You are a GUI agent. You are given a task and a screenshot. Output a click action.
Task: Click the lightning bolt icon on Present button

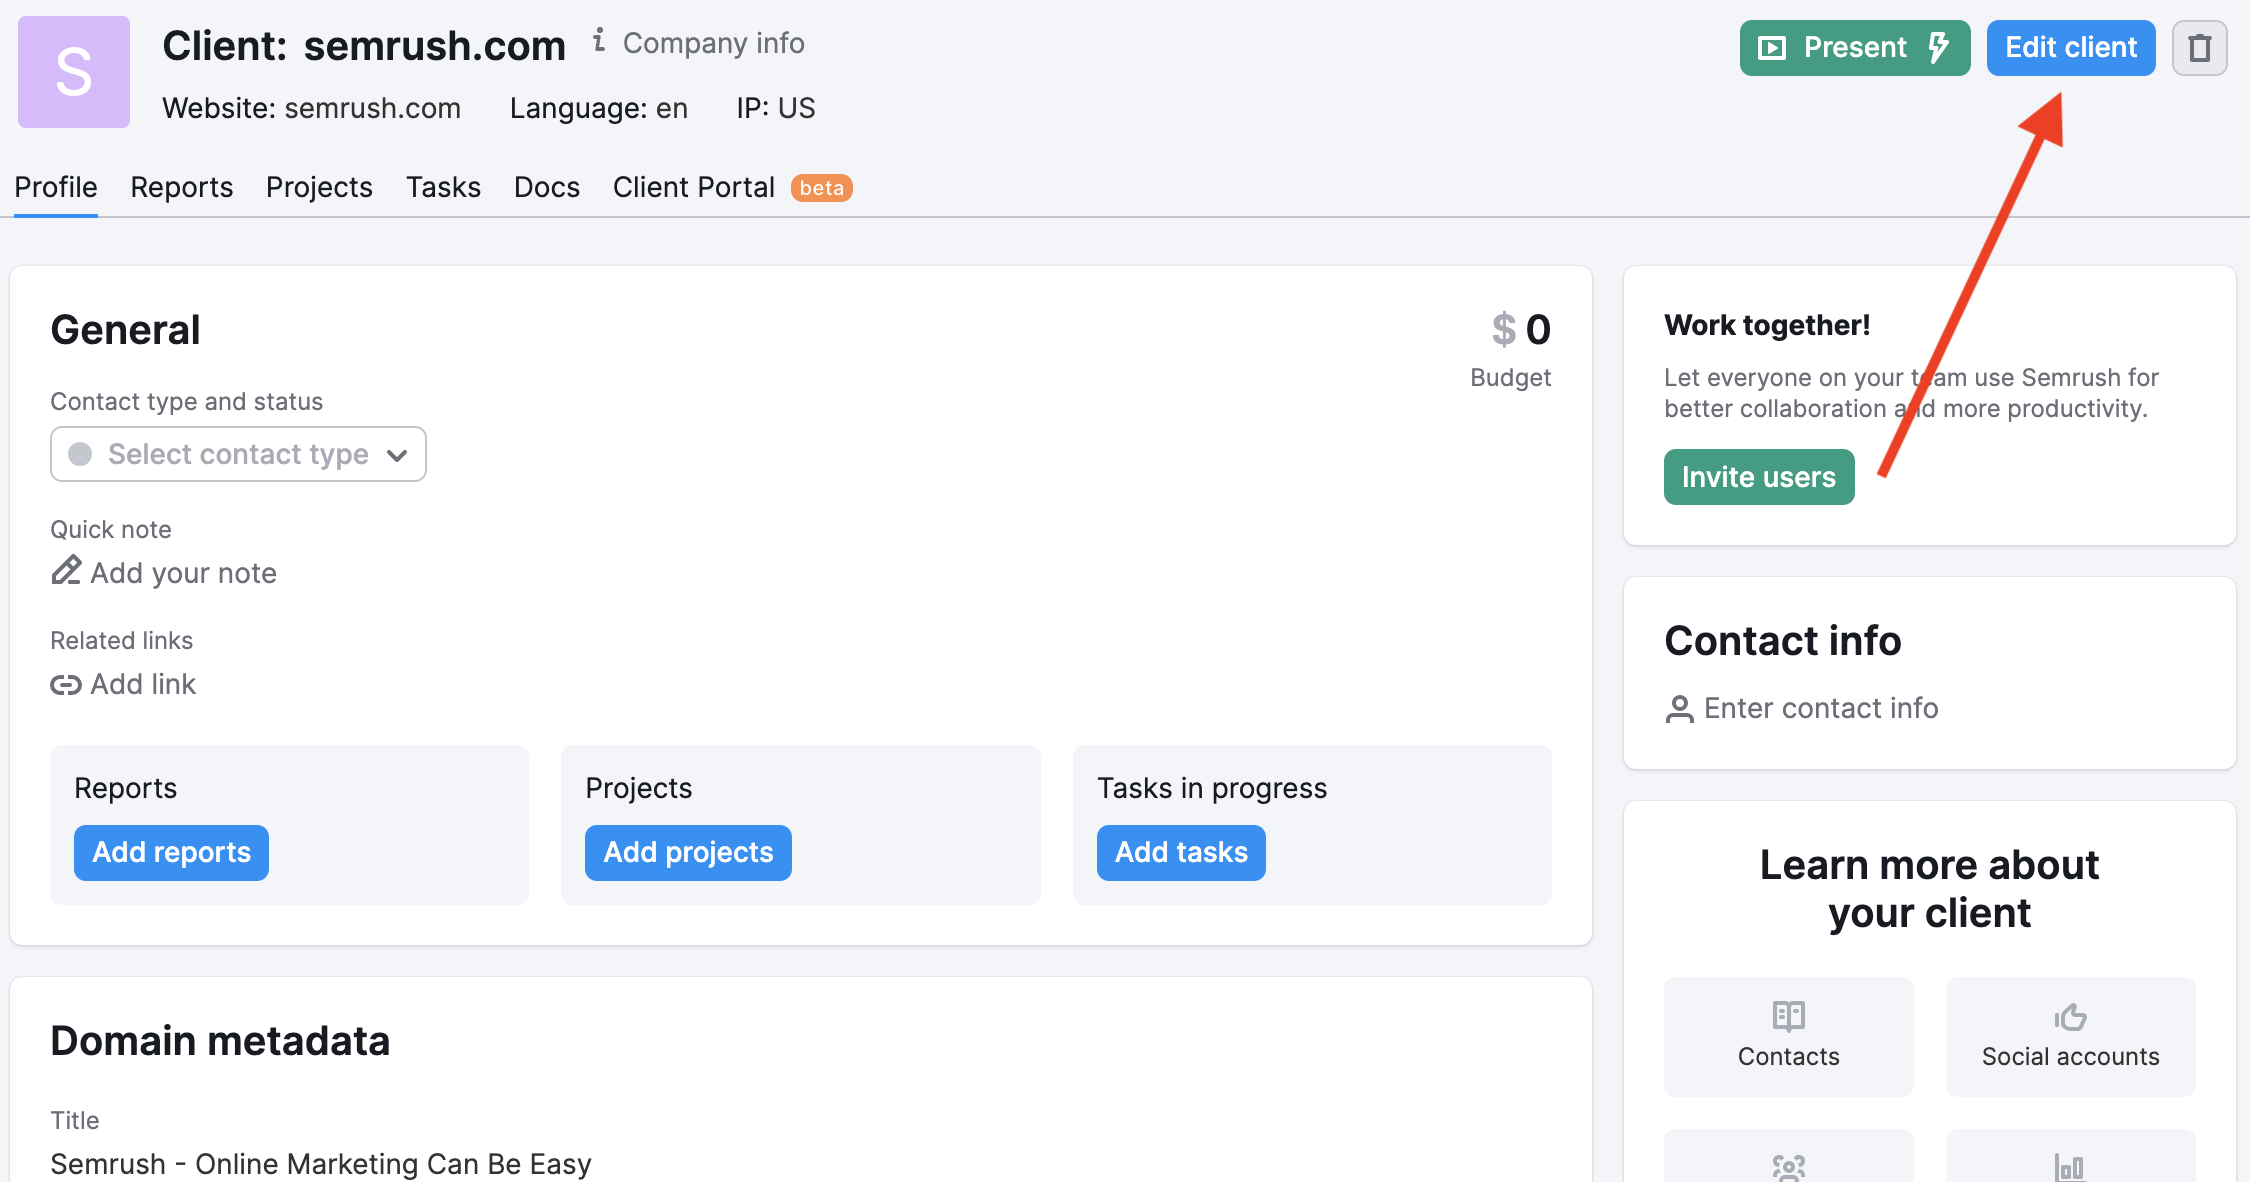pyautogui.click(x=1939, y=47)
